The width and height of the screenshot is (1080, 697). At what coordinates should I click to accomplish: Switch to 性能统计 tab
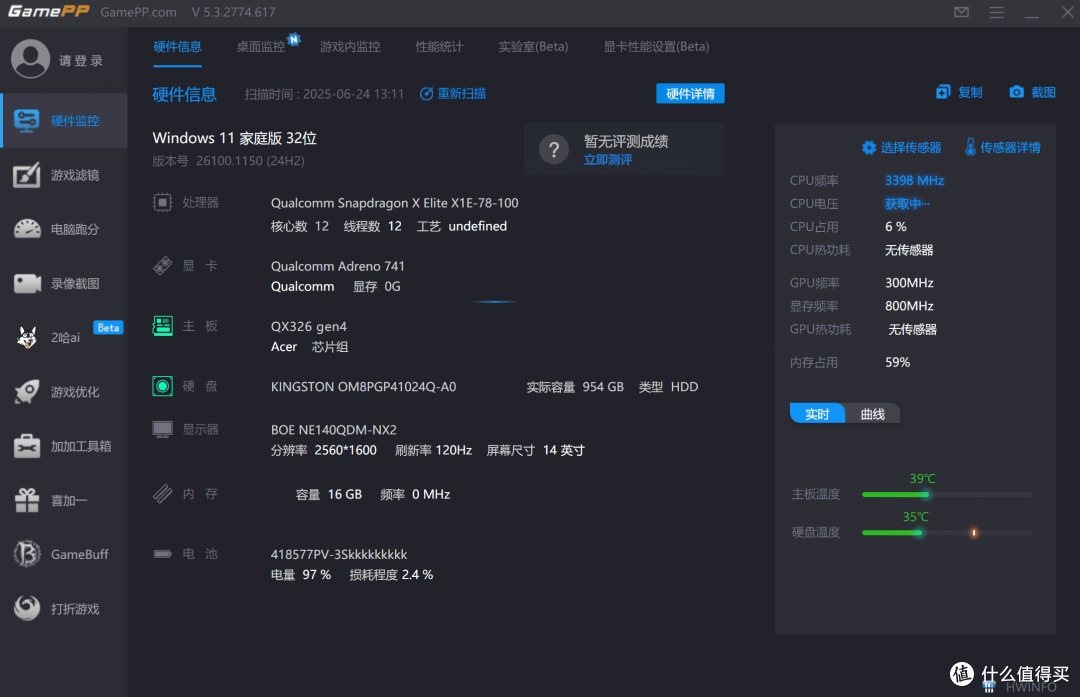point(439,47)
